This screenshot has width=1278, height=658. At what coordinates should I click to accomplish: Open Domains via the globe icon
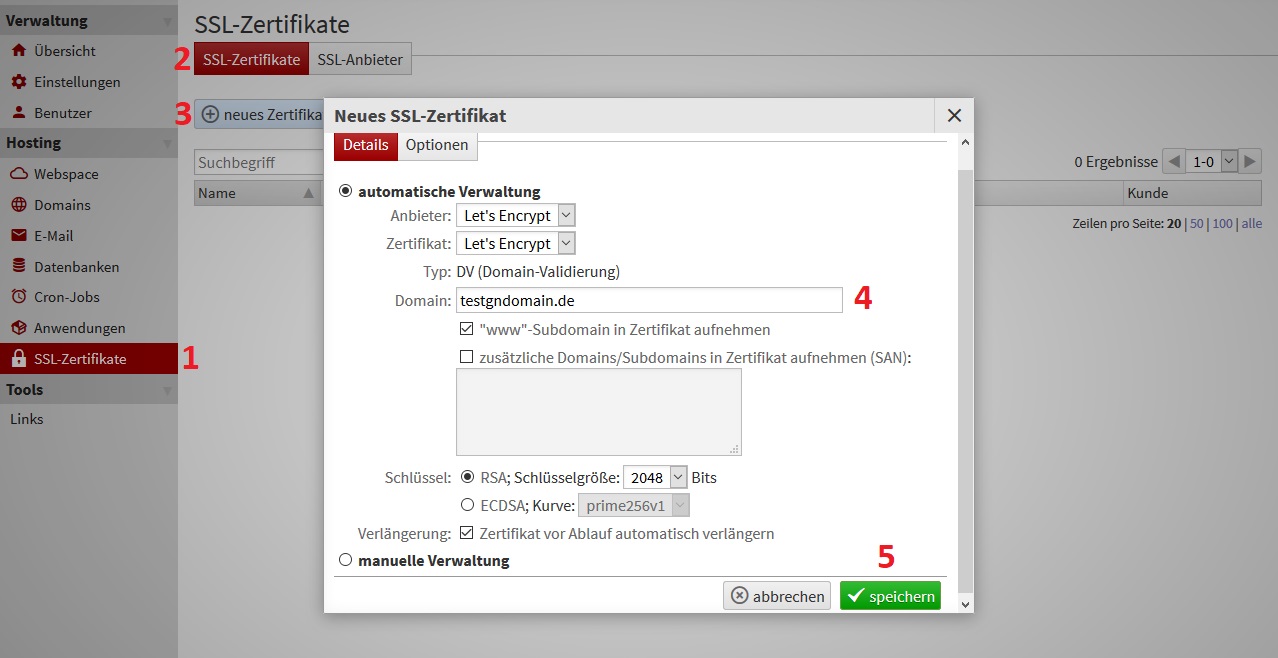(x=18, y=205)
